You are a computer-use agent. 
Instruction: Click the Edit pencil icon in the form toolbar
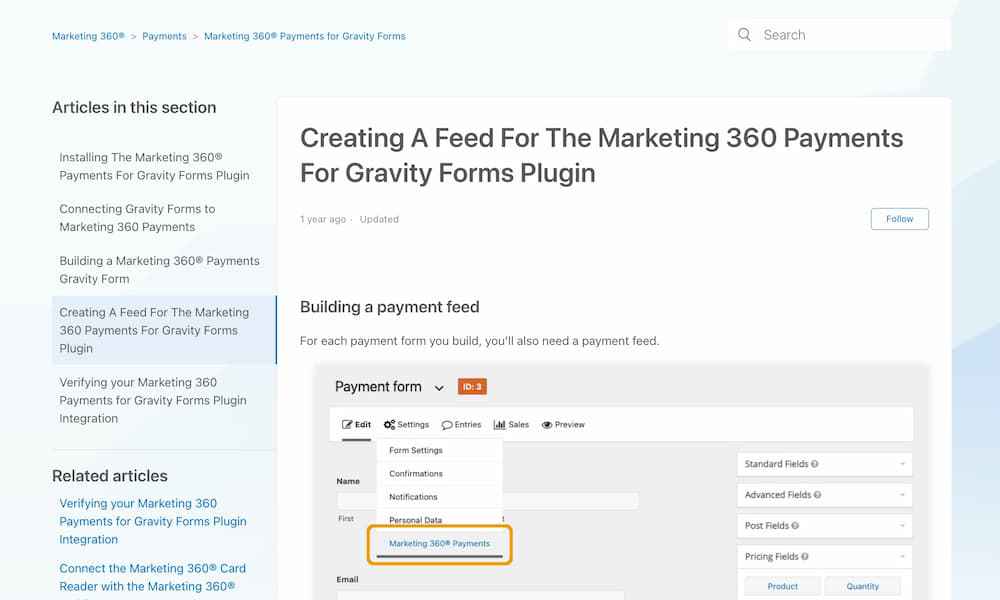coord(347,425)
